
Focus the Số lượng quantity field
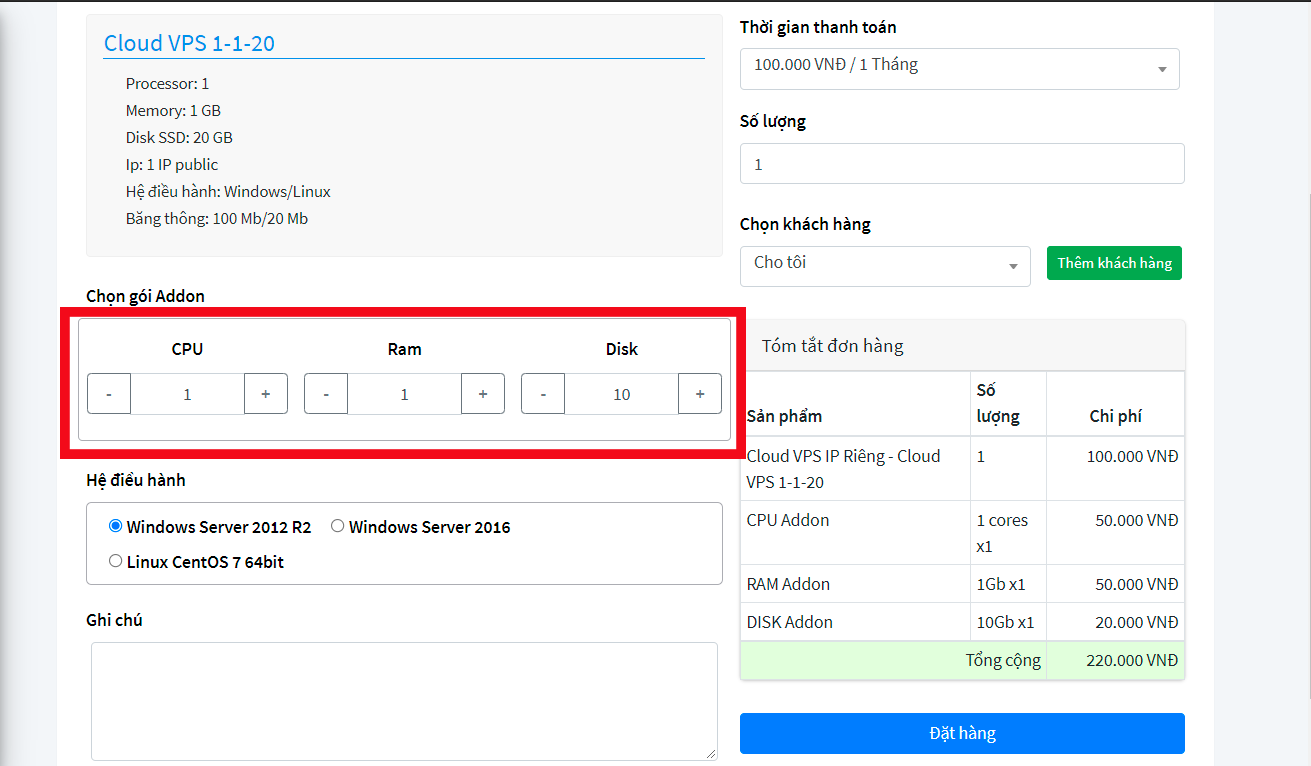(x=961, y=164)
